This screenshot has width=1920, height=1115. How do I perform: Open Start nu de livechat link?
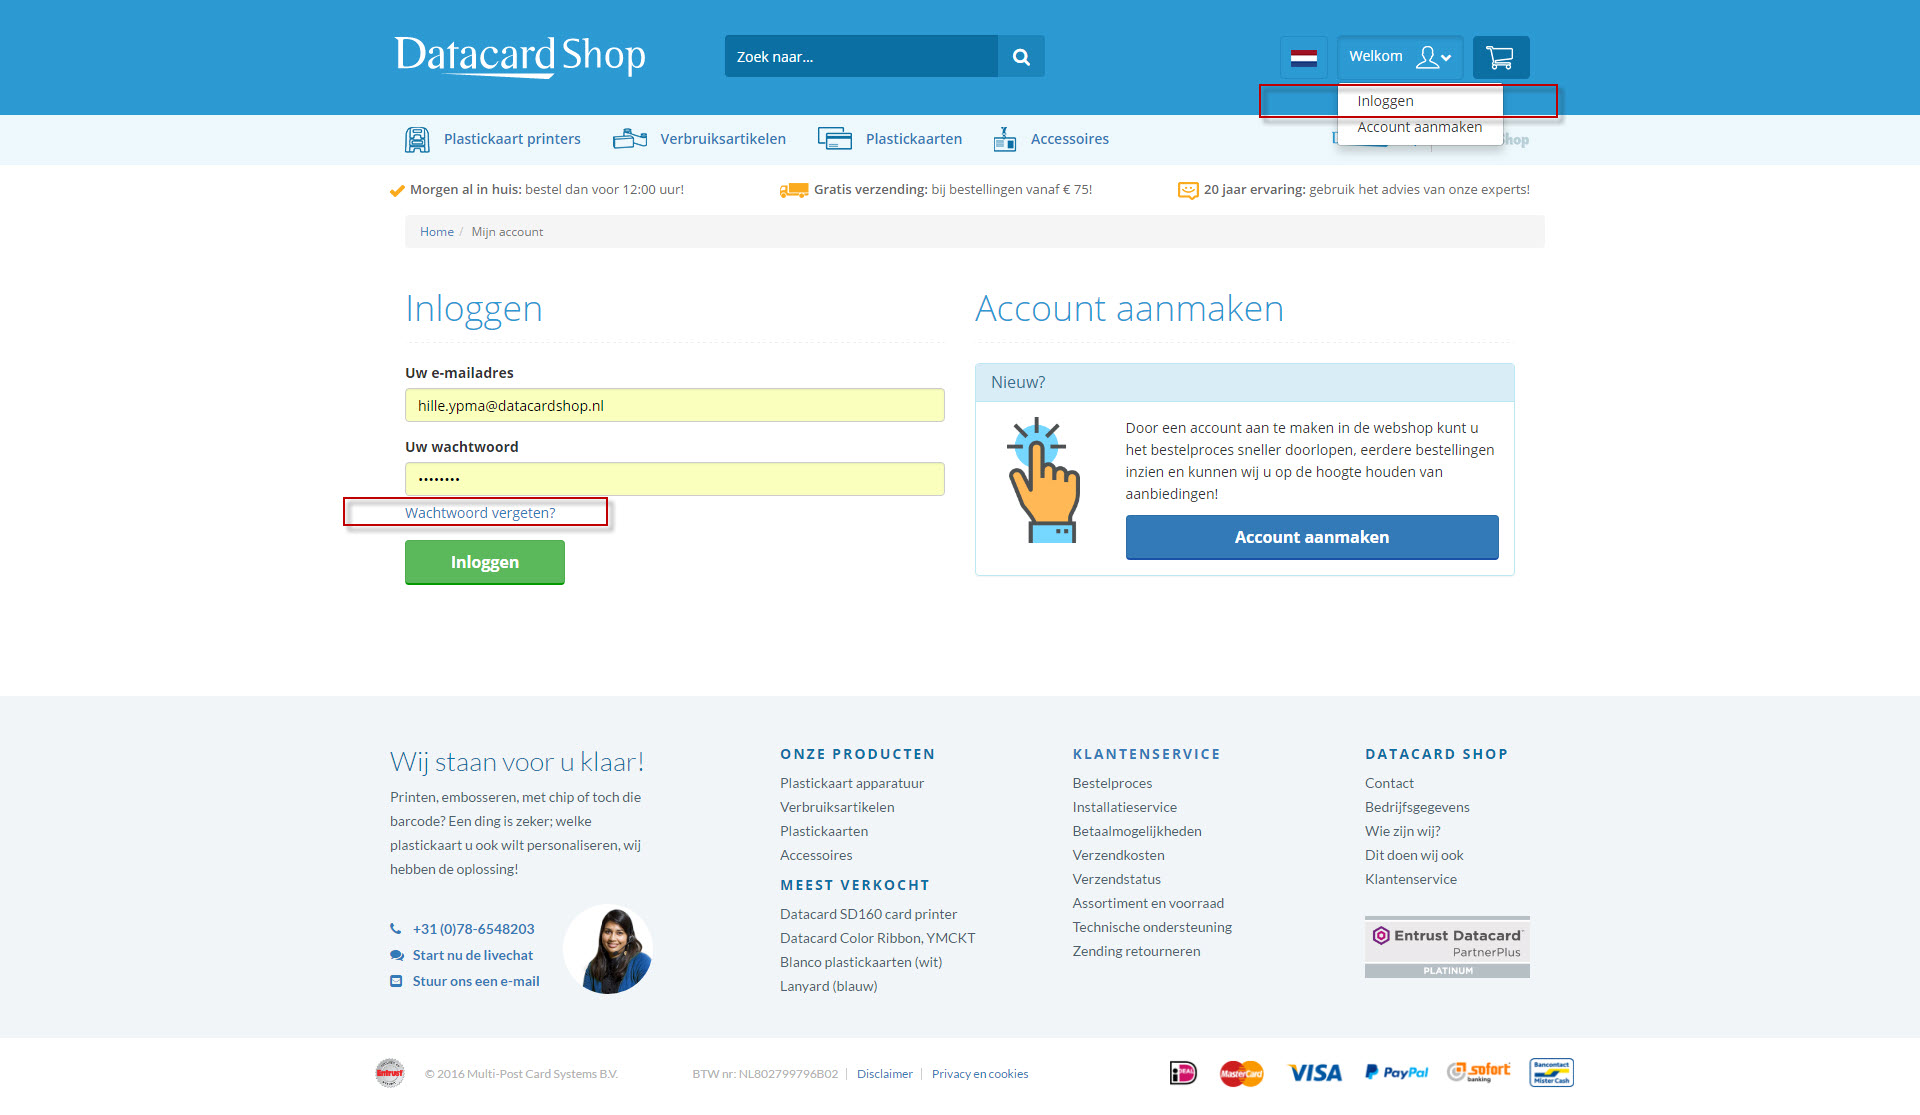[473, 955]
